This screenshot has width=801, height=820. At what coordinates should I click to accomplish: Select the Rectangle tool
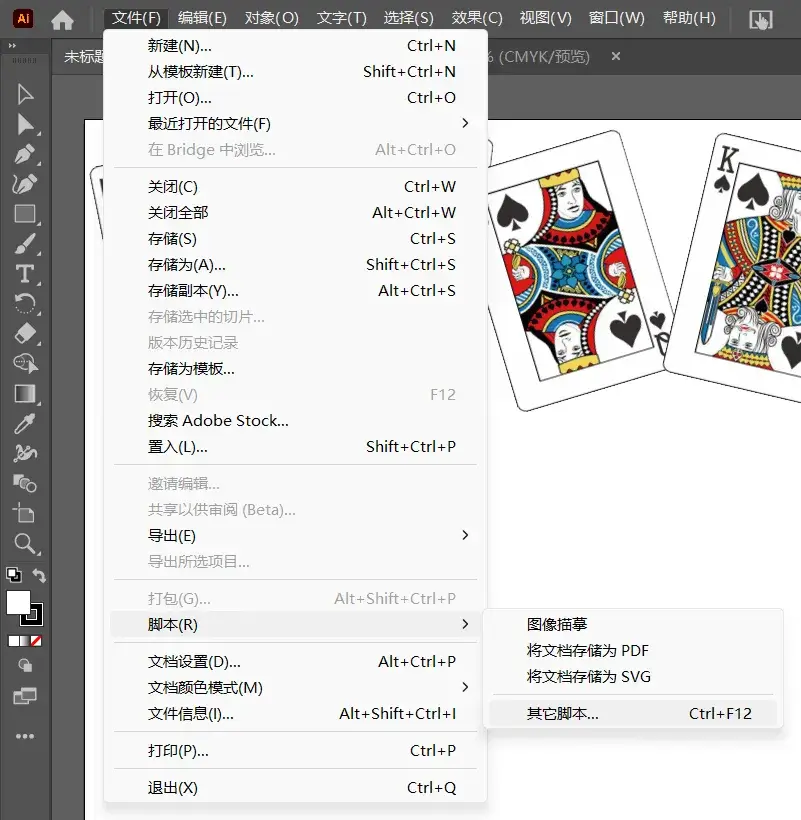click(x=25, y=214)
